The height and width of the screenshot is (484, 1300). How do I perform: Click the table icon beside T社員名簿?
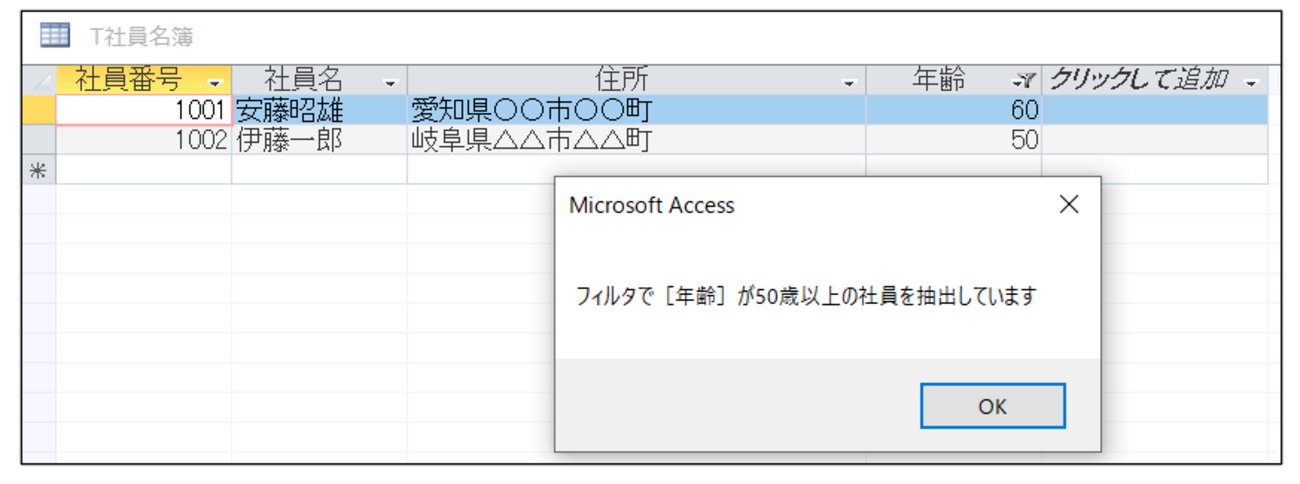55,36
